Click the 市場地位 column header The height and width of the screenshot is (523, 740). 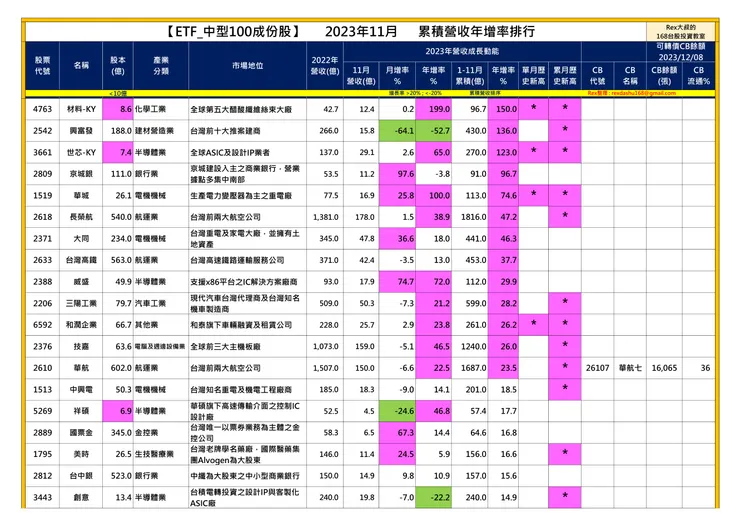point(247,66)
